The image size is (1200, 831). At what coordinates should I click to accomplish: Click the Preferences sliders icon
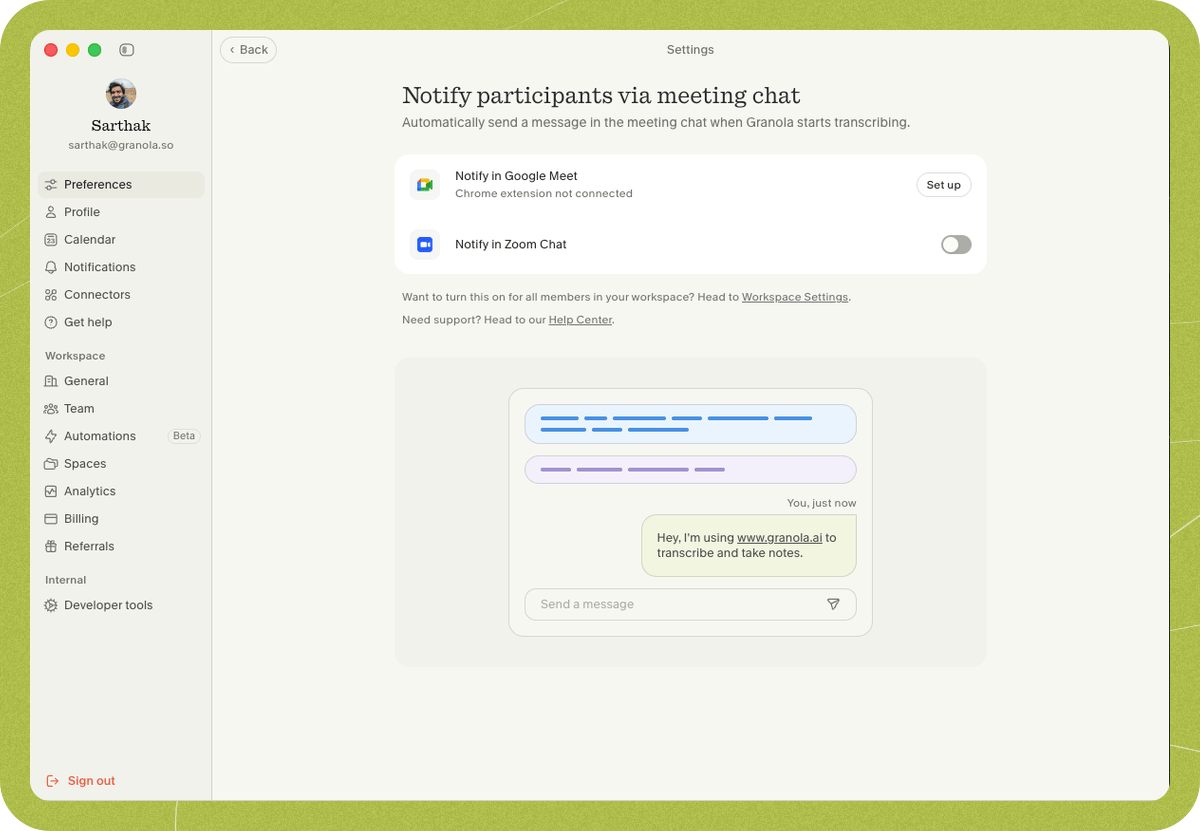[51, 185]
